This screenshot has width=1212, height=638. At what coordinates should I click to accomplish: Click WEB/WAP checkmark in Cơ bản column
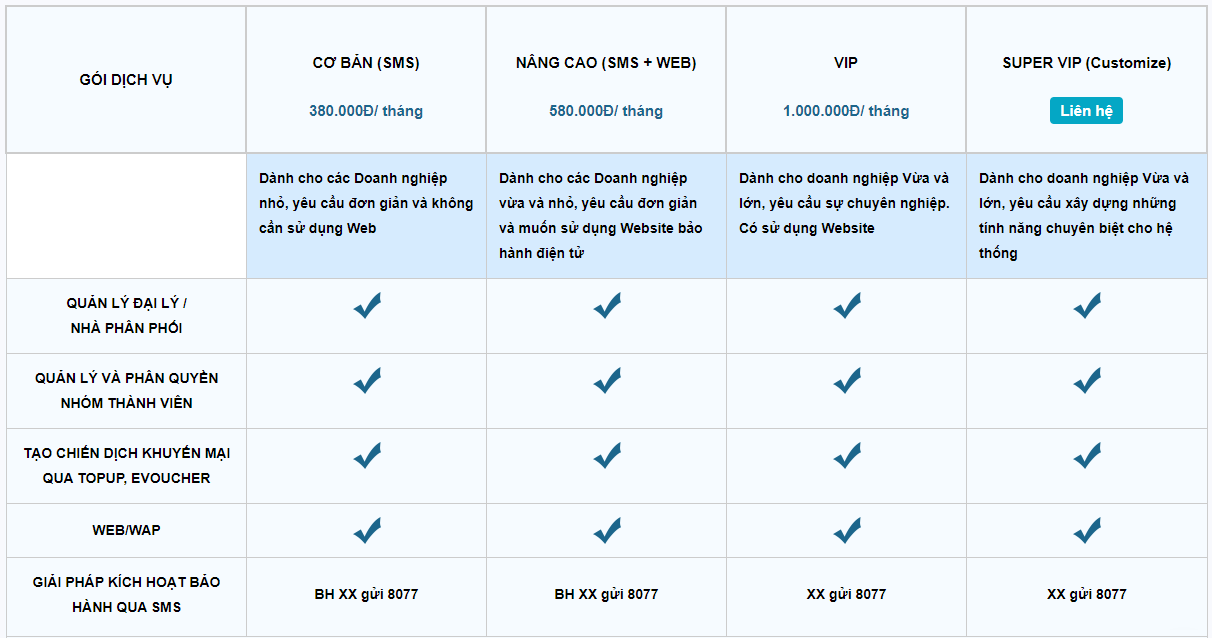point(367,530)
